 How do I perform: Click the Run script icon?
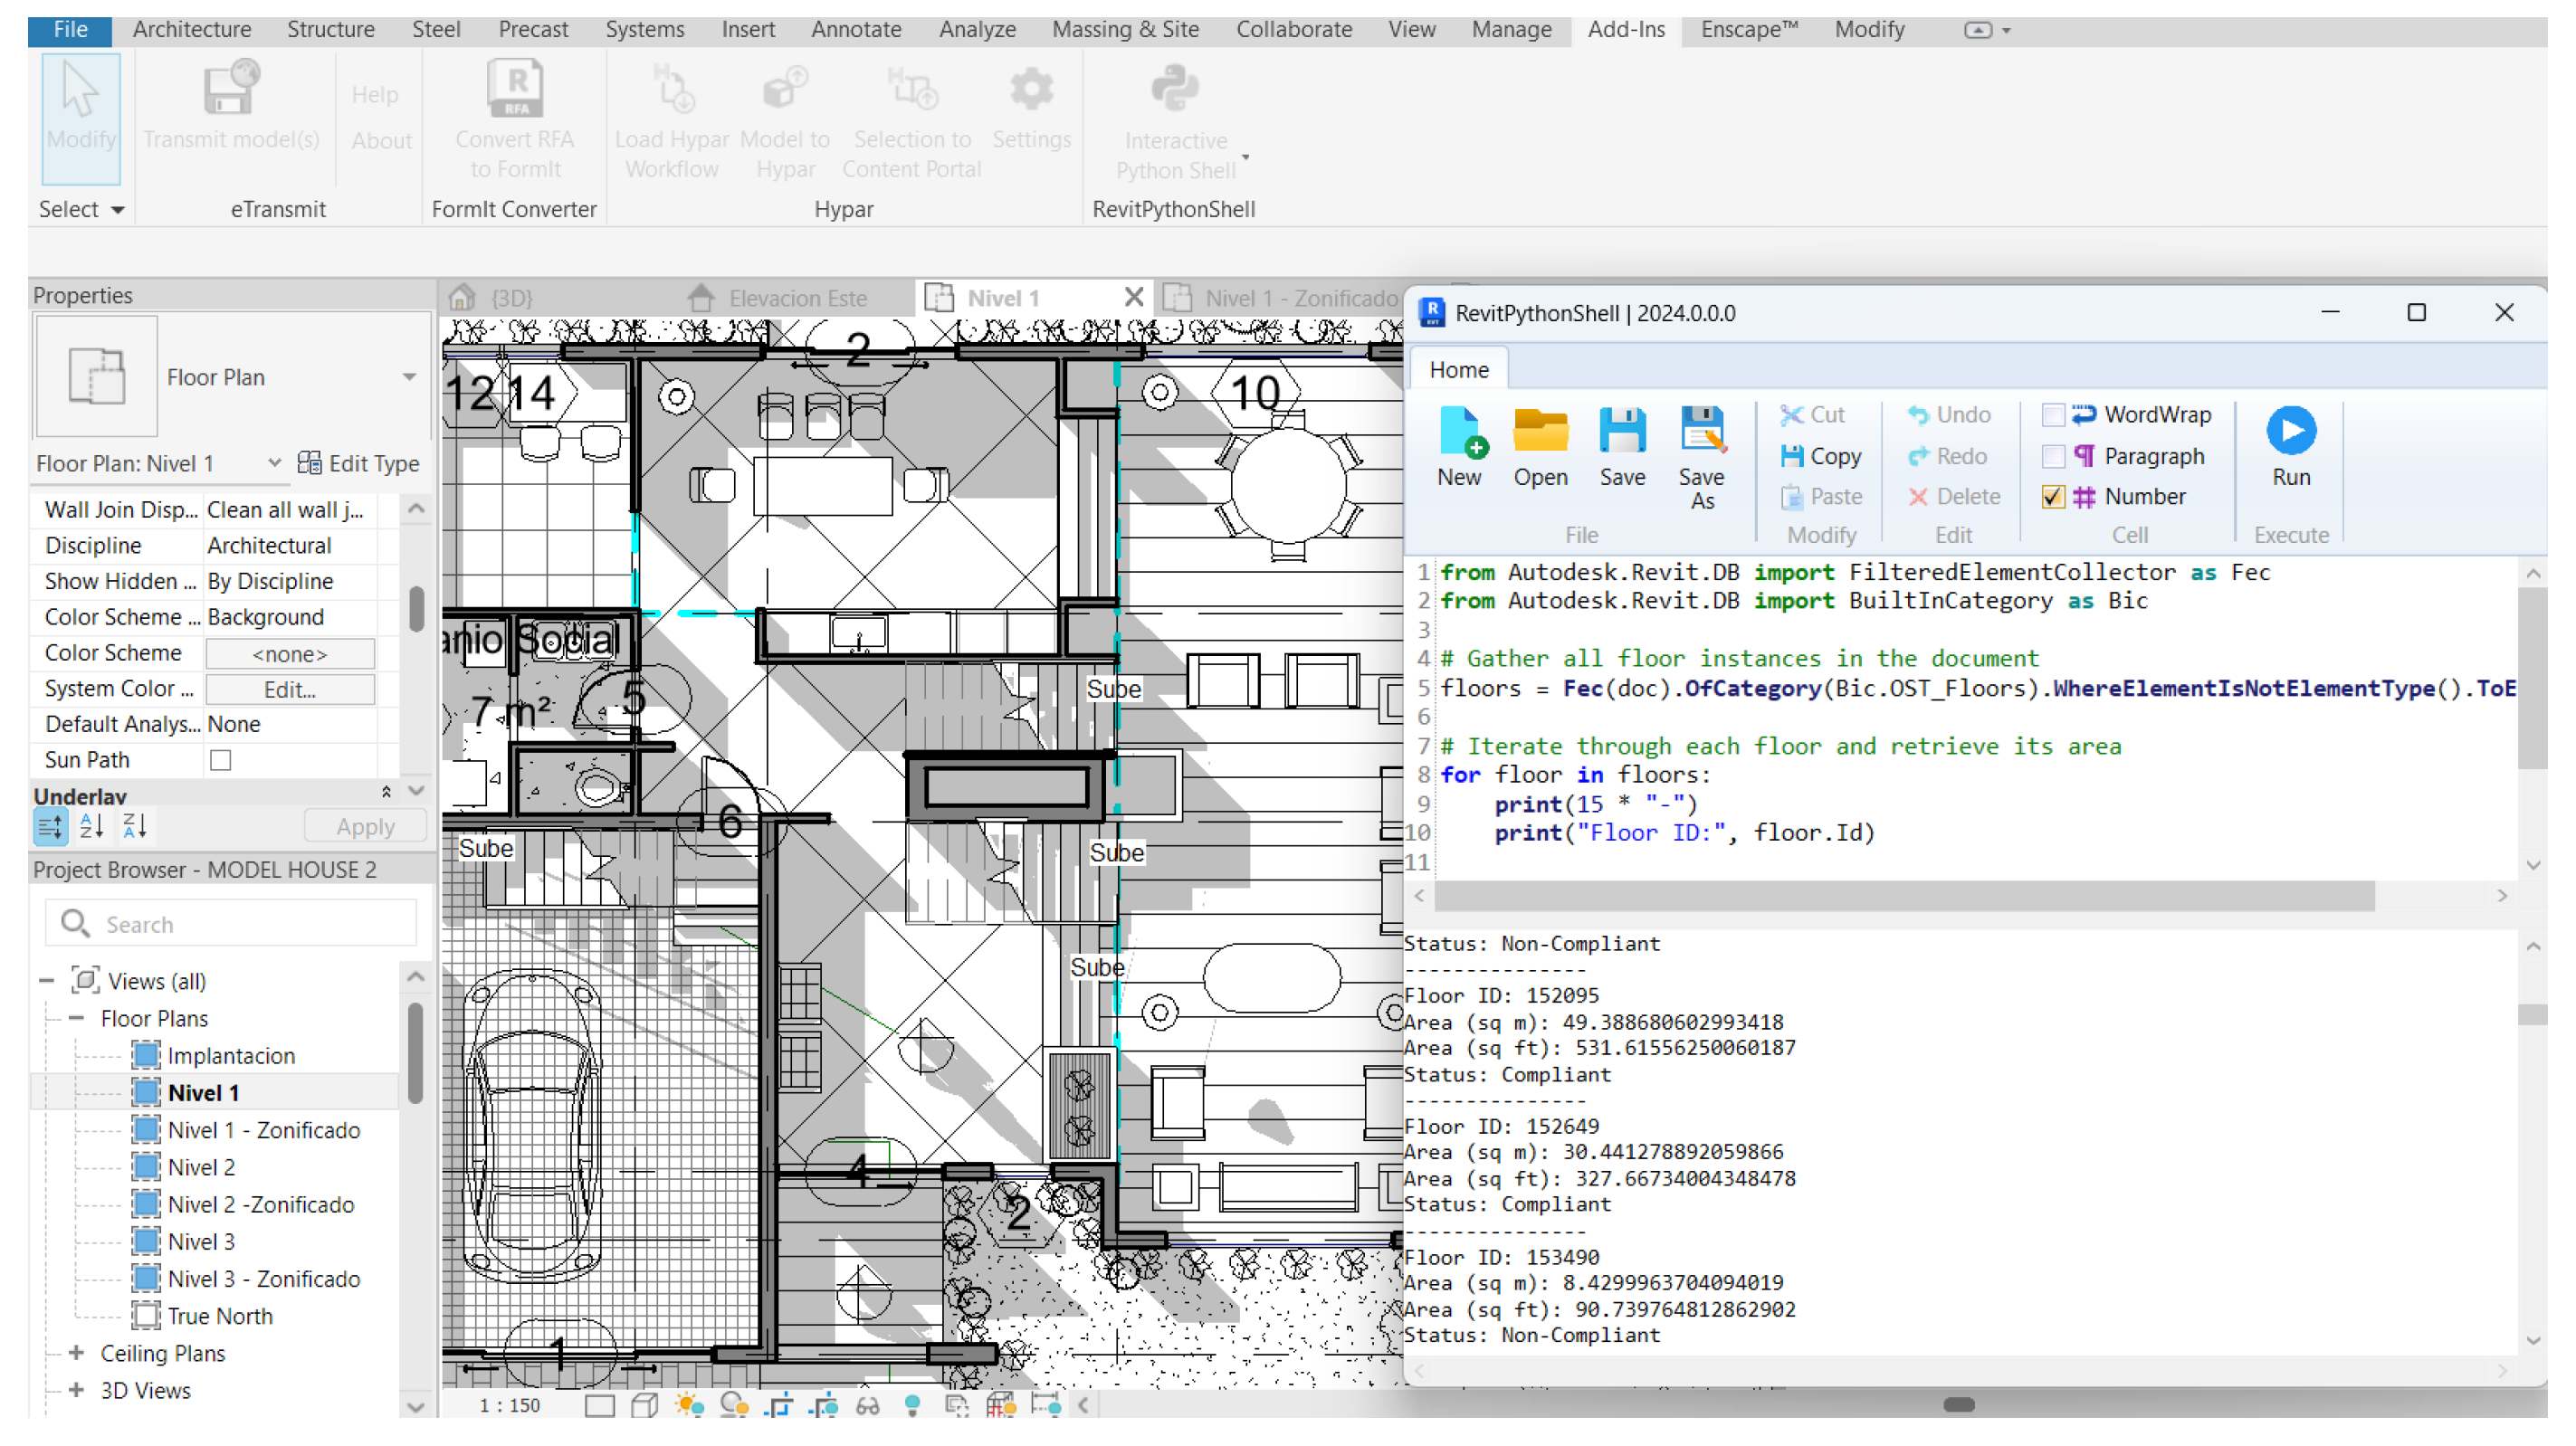pos(2290,431)
